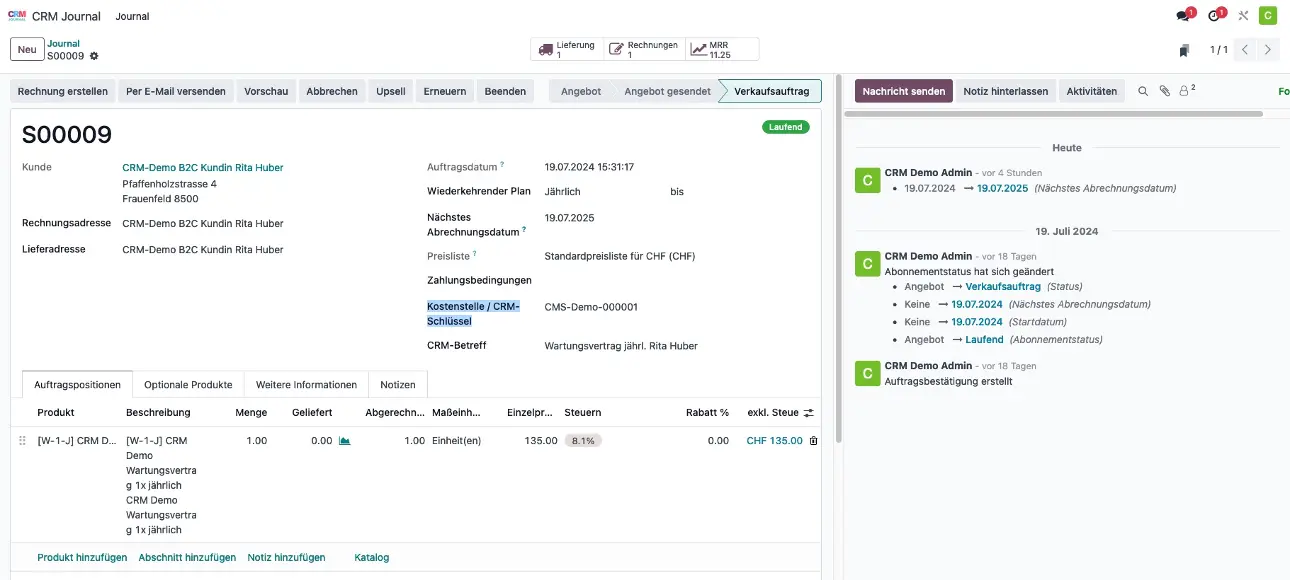Search messages using magnifier icon in chatter
1290x580 pixels.
point(1143,91)
